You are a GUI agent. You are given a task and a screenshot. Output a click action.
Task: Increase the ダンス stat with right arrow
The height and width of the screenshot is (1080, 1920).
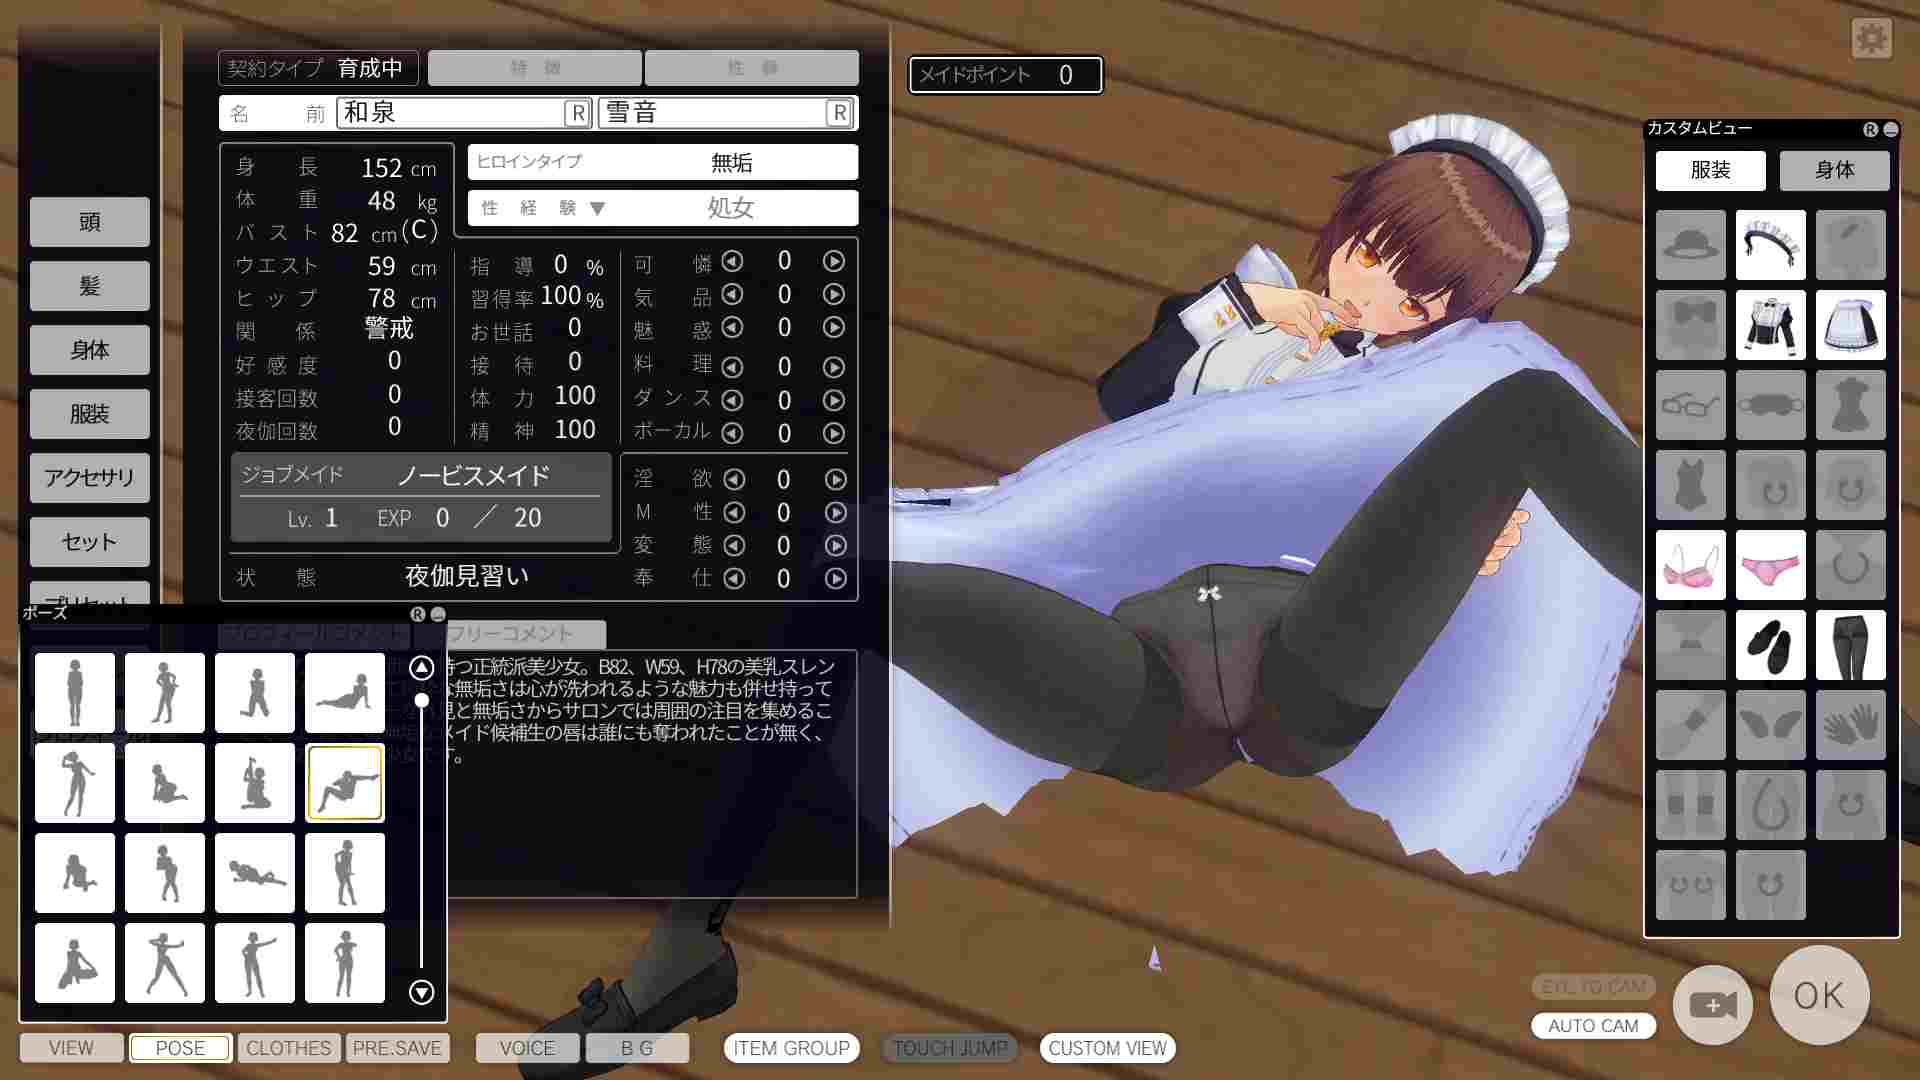[x=833, y=400]
